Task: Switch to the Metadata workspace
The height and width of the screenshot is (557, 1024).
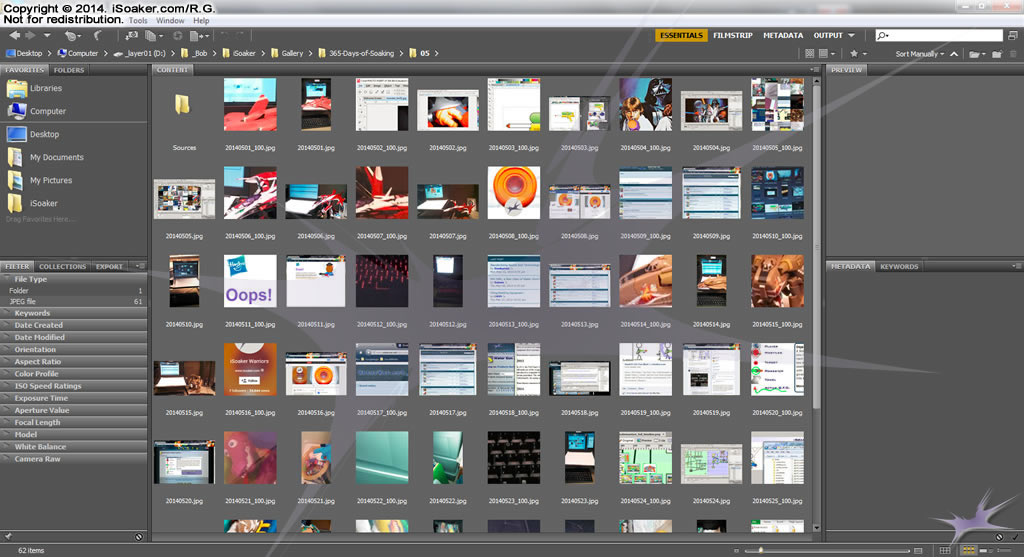Action: click(x=783, y=35)
